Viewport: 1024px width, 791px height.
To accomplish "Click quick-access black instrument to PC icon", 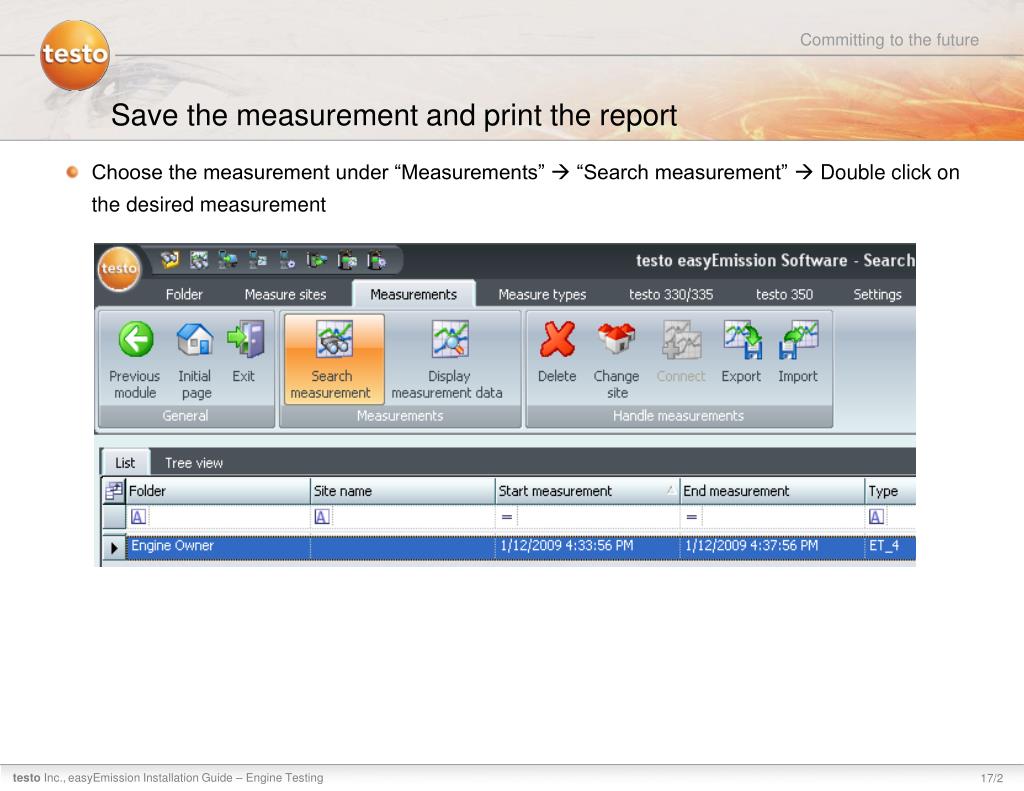I will (x=317, y=261).
